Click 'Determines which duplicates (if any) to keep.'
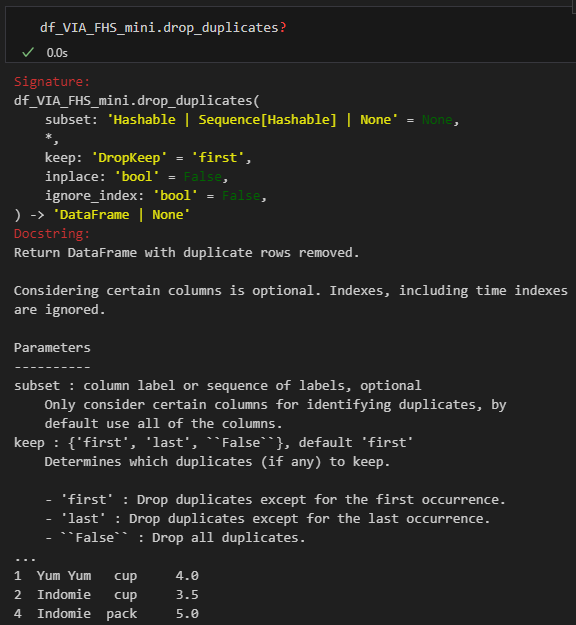The height and width of the screenshot is (625, 576). (x=217, y=462)
